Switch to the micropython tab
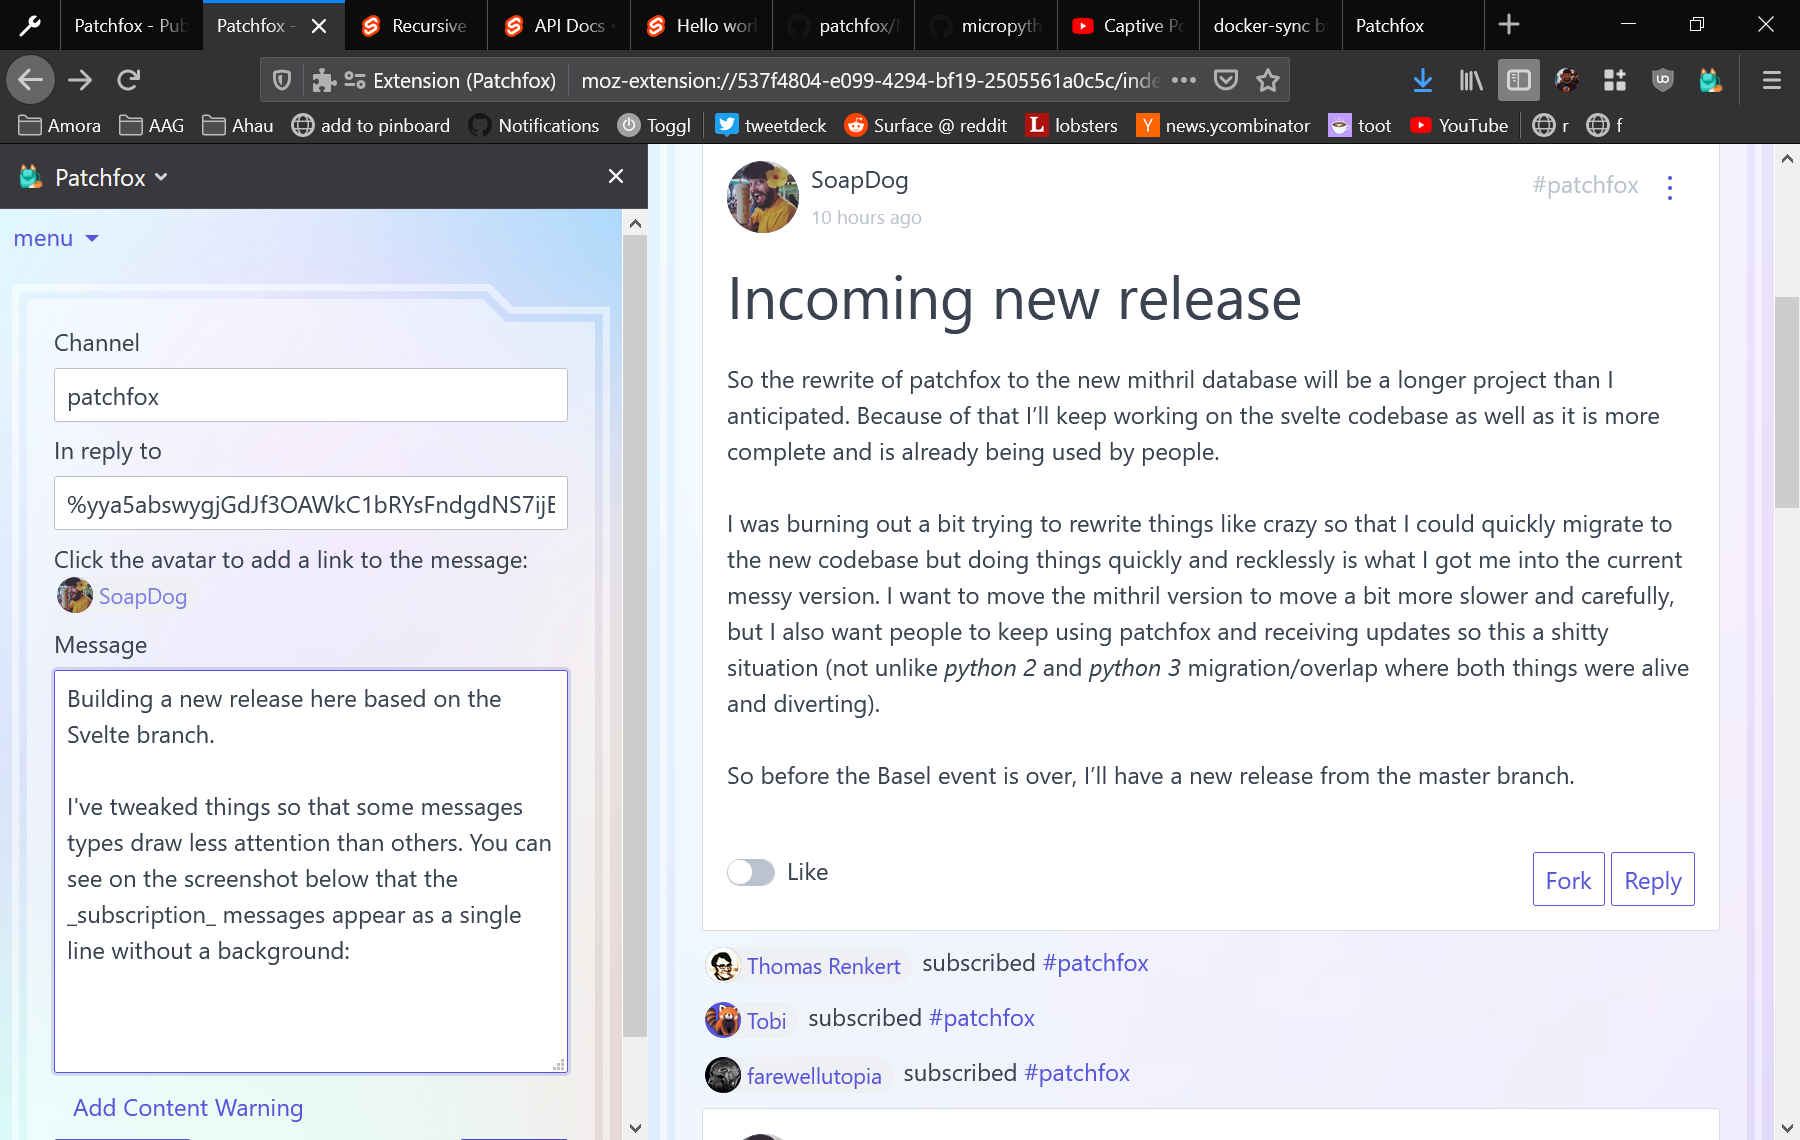 (x=985, y=25)
